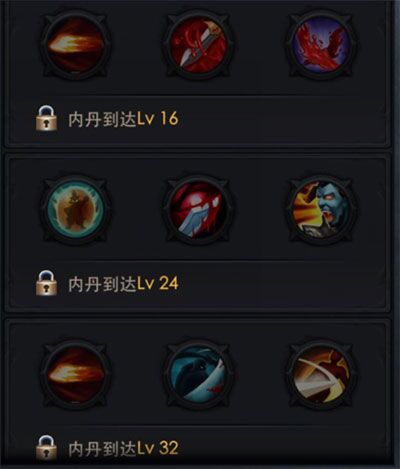Choose the golden sword slash skill icon
The width and height of the screenshot is (400, 469).
tap(321, 374)
